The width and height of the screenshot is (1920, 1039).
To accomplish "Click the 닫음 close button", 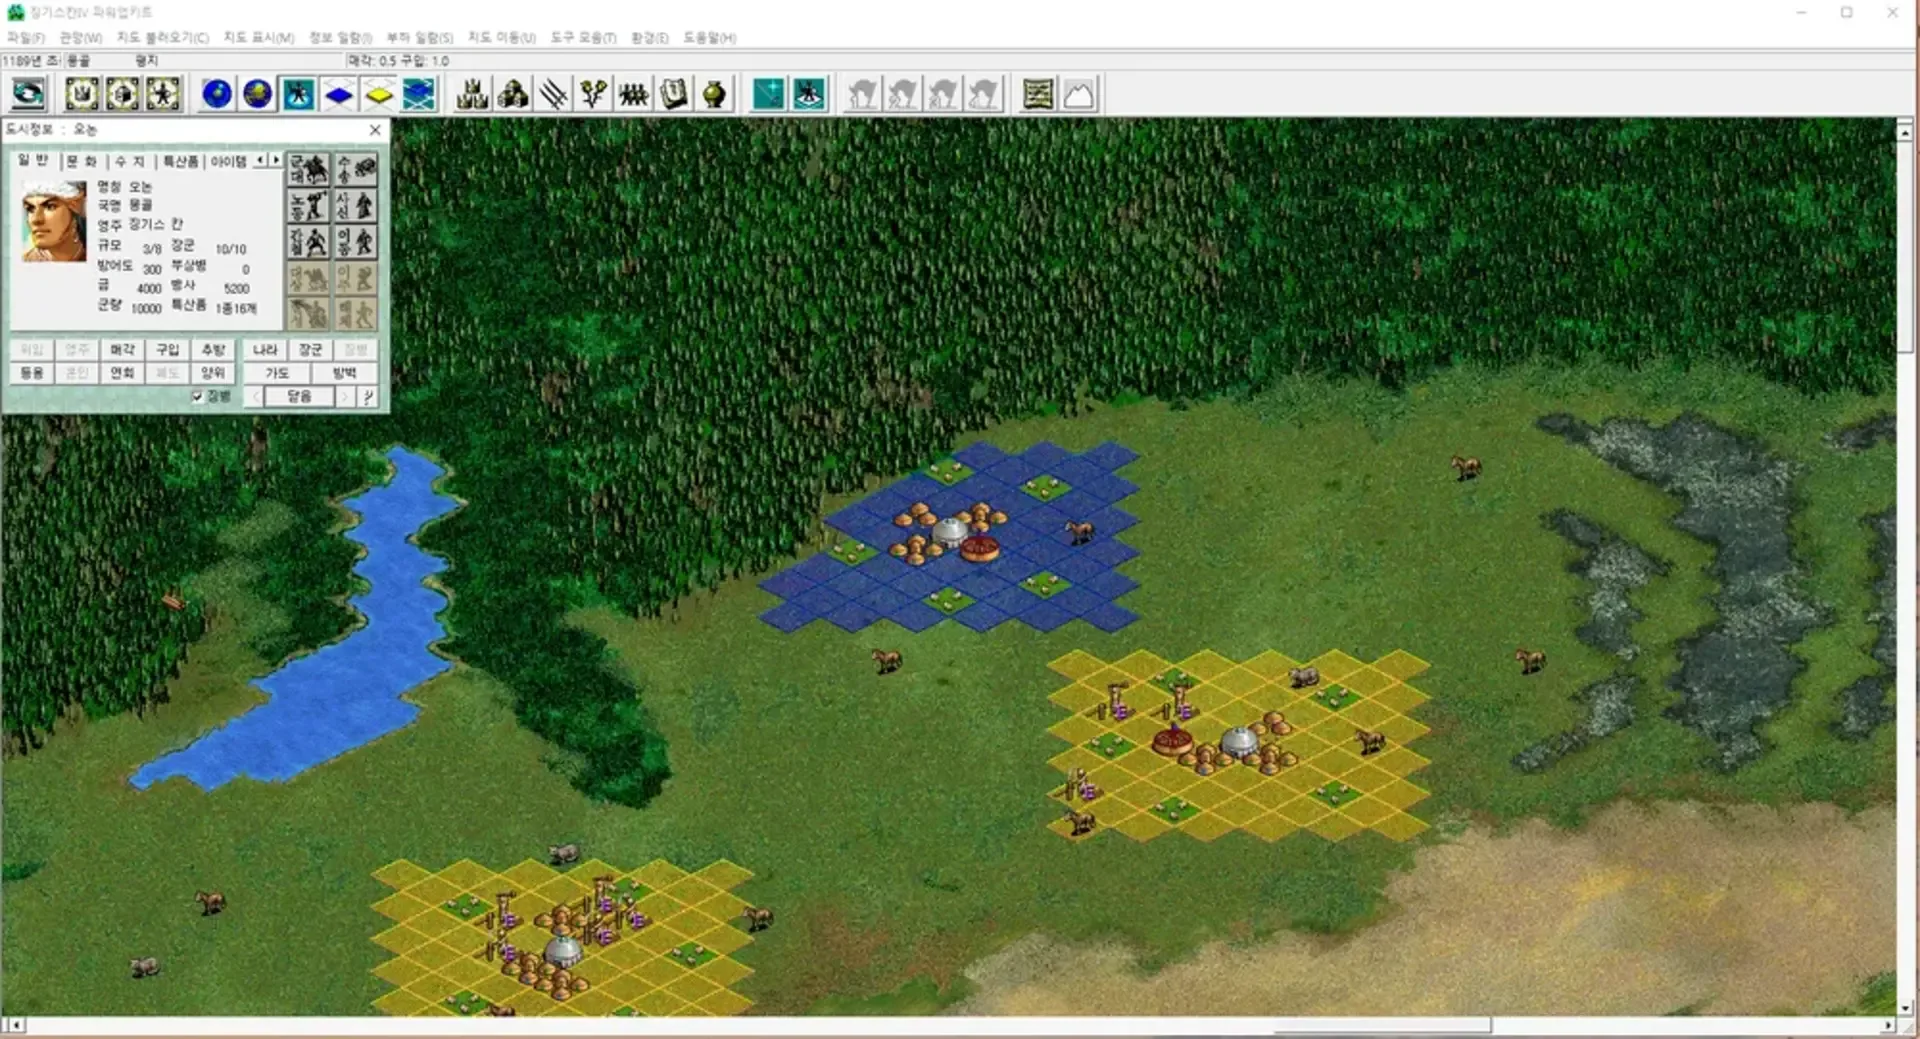I will pos(299,397).
